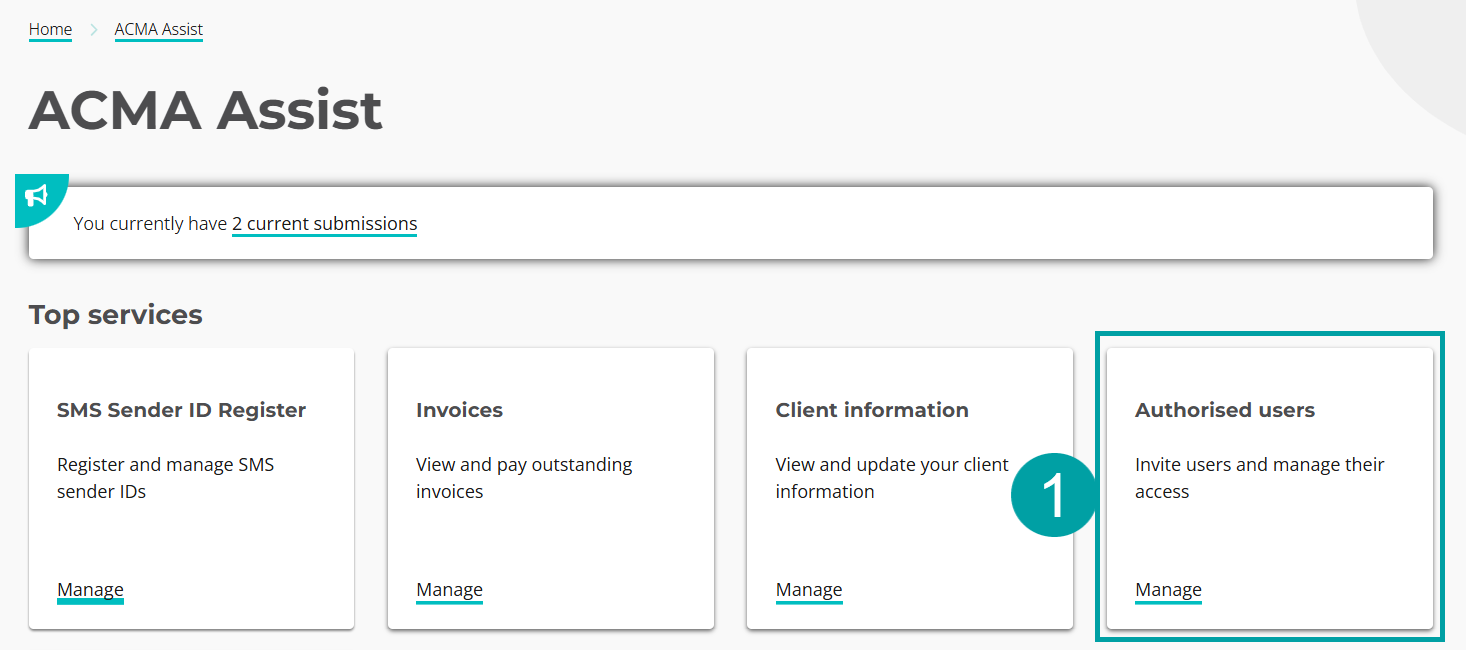Click the megaphone announcement icon
The width and height of the screenshot is (1466, 650).
click(x=38, y=198)
